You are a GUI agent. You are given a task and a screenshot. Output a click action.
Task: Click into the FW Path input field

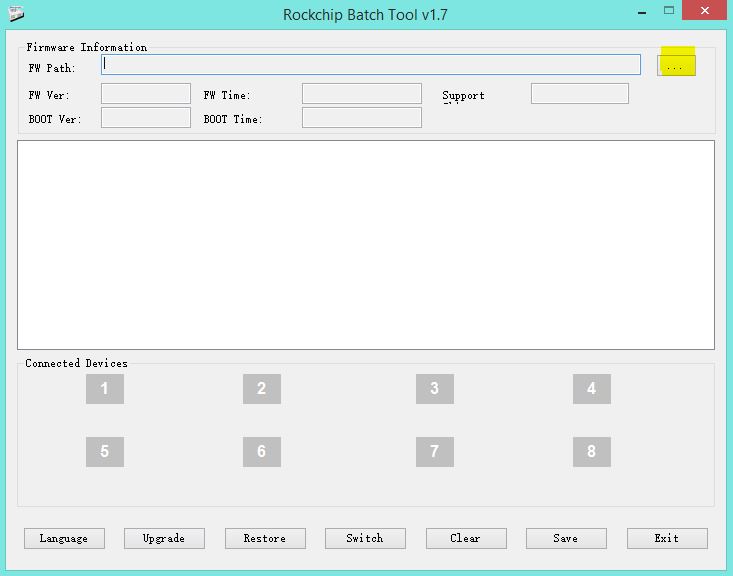tap(371, 65)
